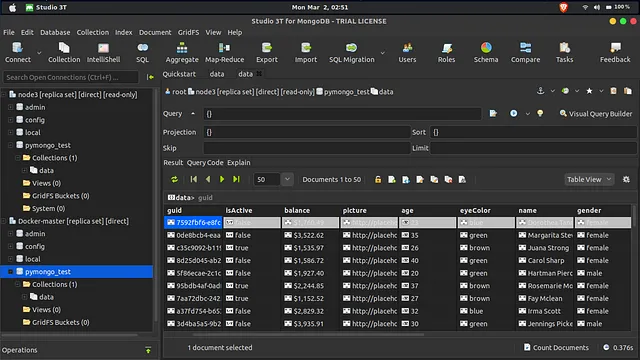
Task: Click the Collection toolbar icon
Action: (64, 53)
